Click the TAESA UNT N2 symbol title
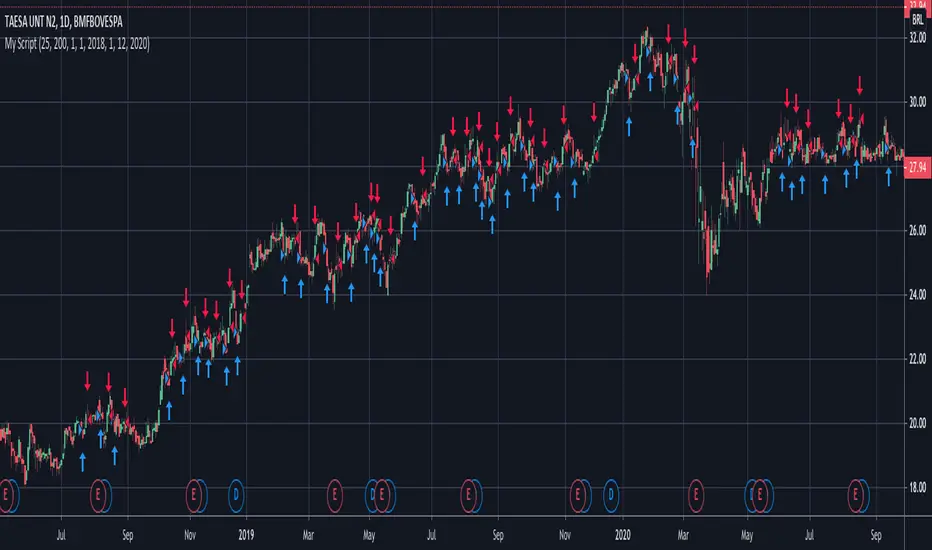 (64, 23)
